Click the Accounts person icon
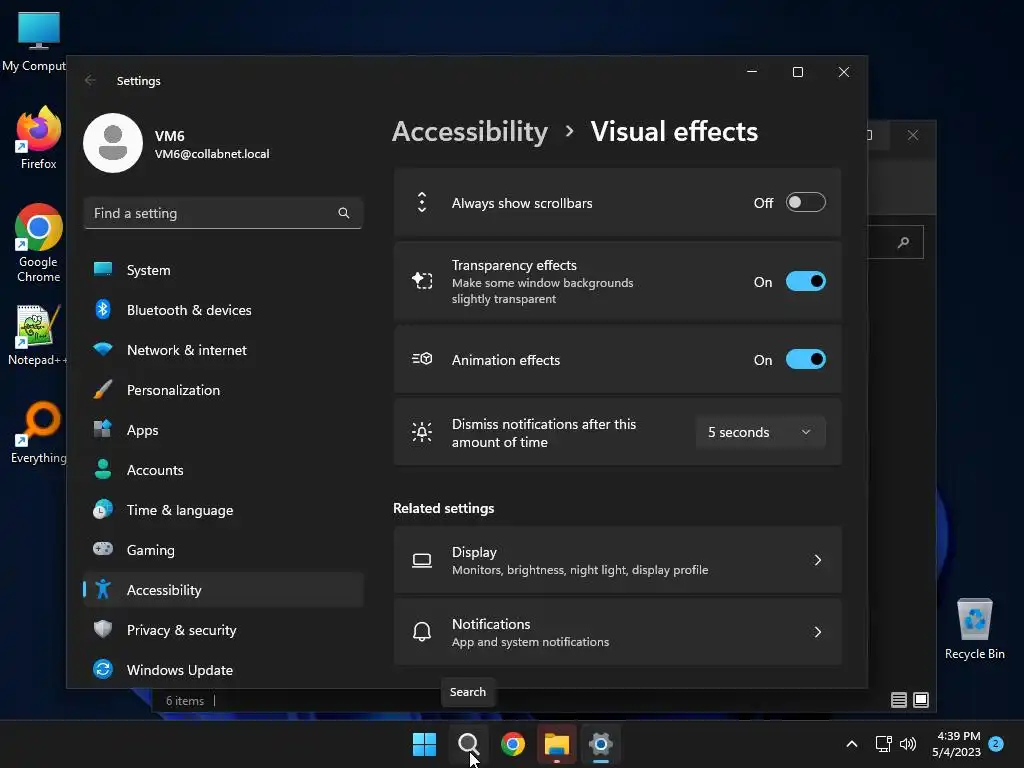Viewport: 1024px width, 768px height. point(103,469)
